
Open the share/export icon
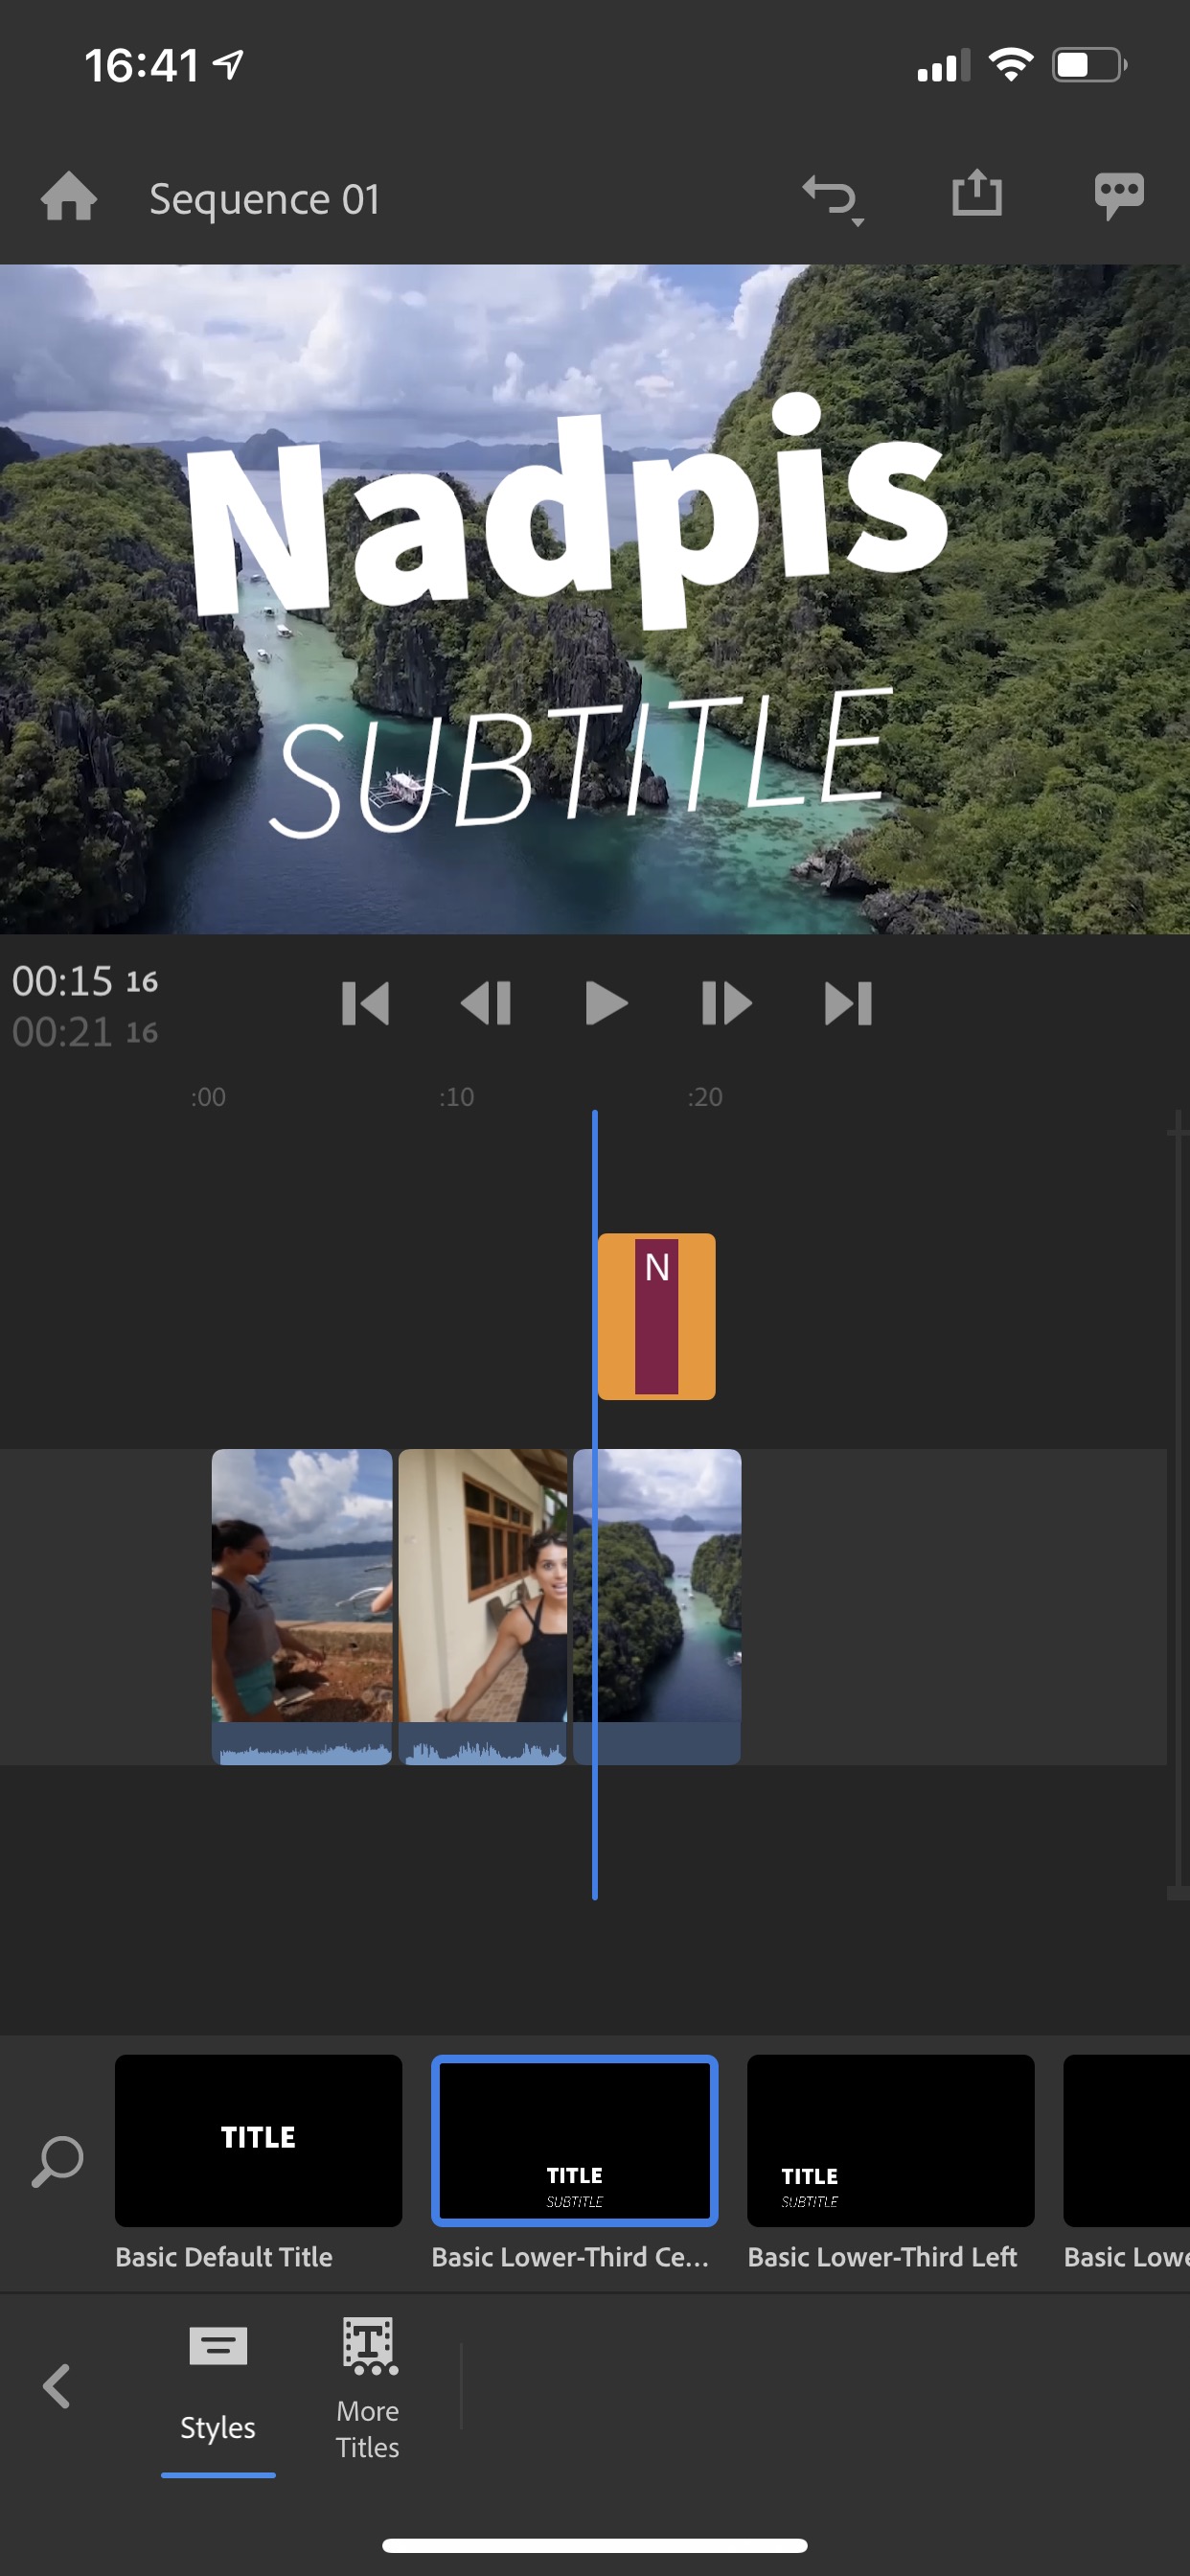pos(976,194)
